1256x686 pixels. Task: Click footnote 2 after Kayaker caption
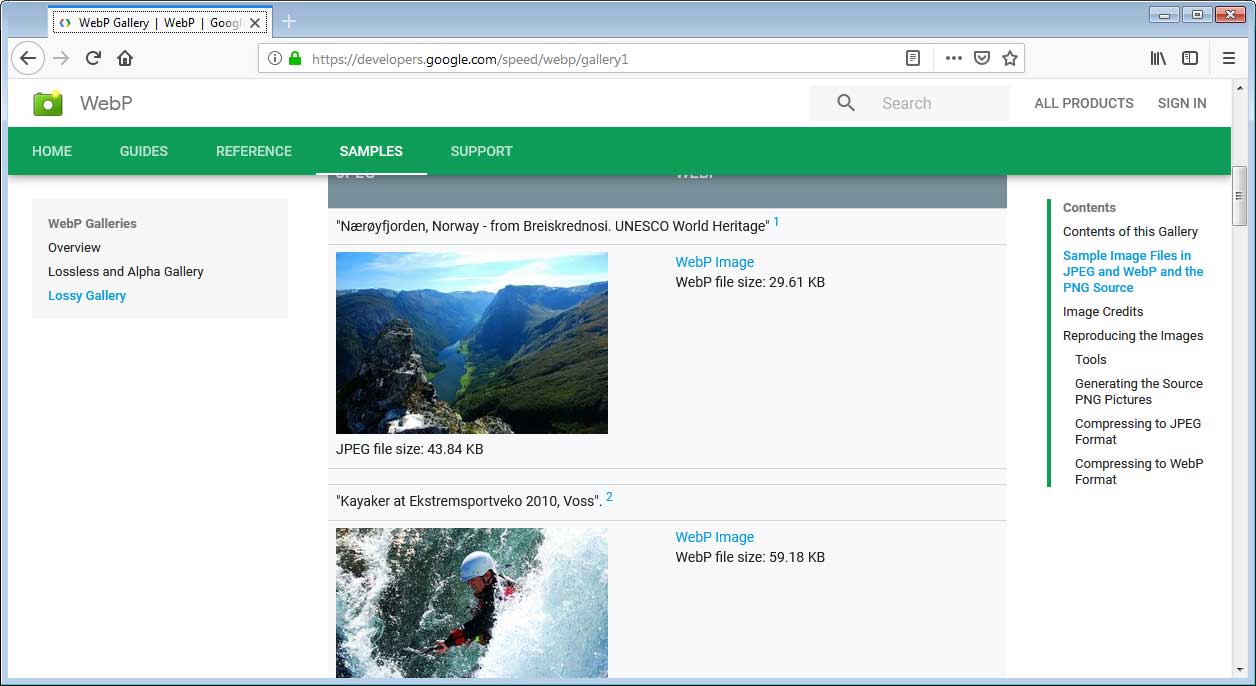tap(609, 497)
